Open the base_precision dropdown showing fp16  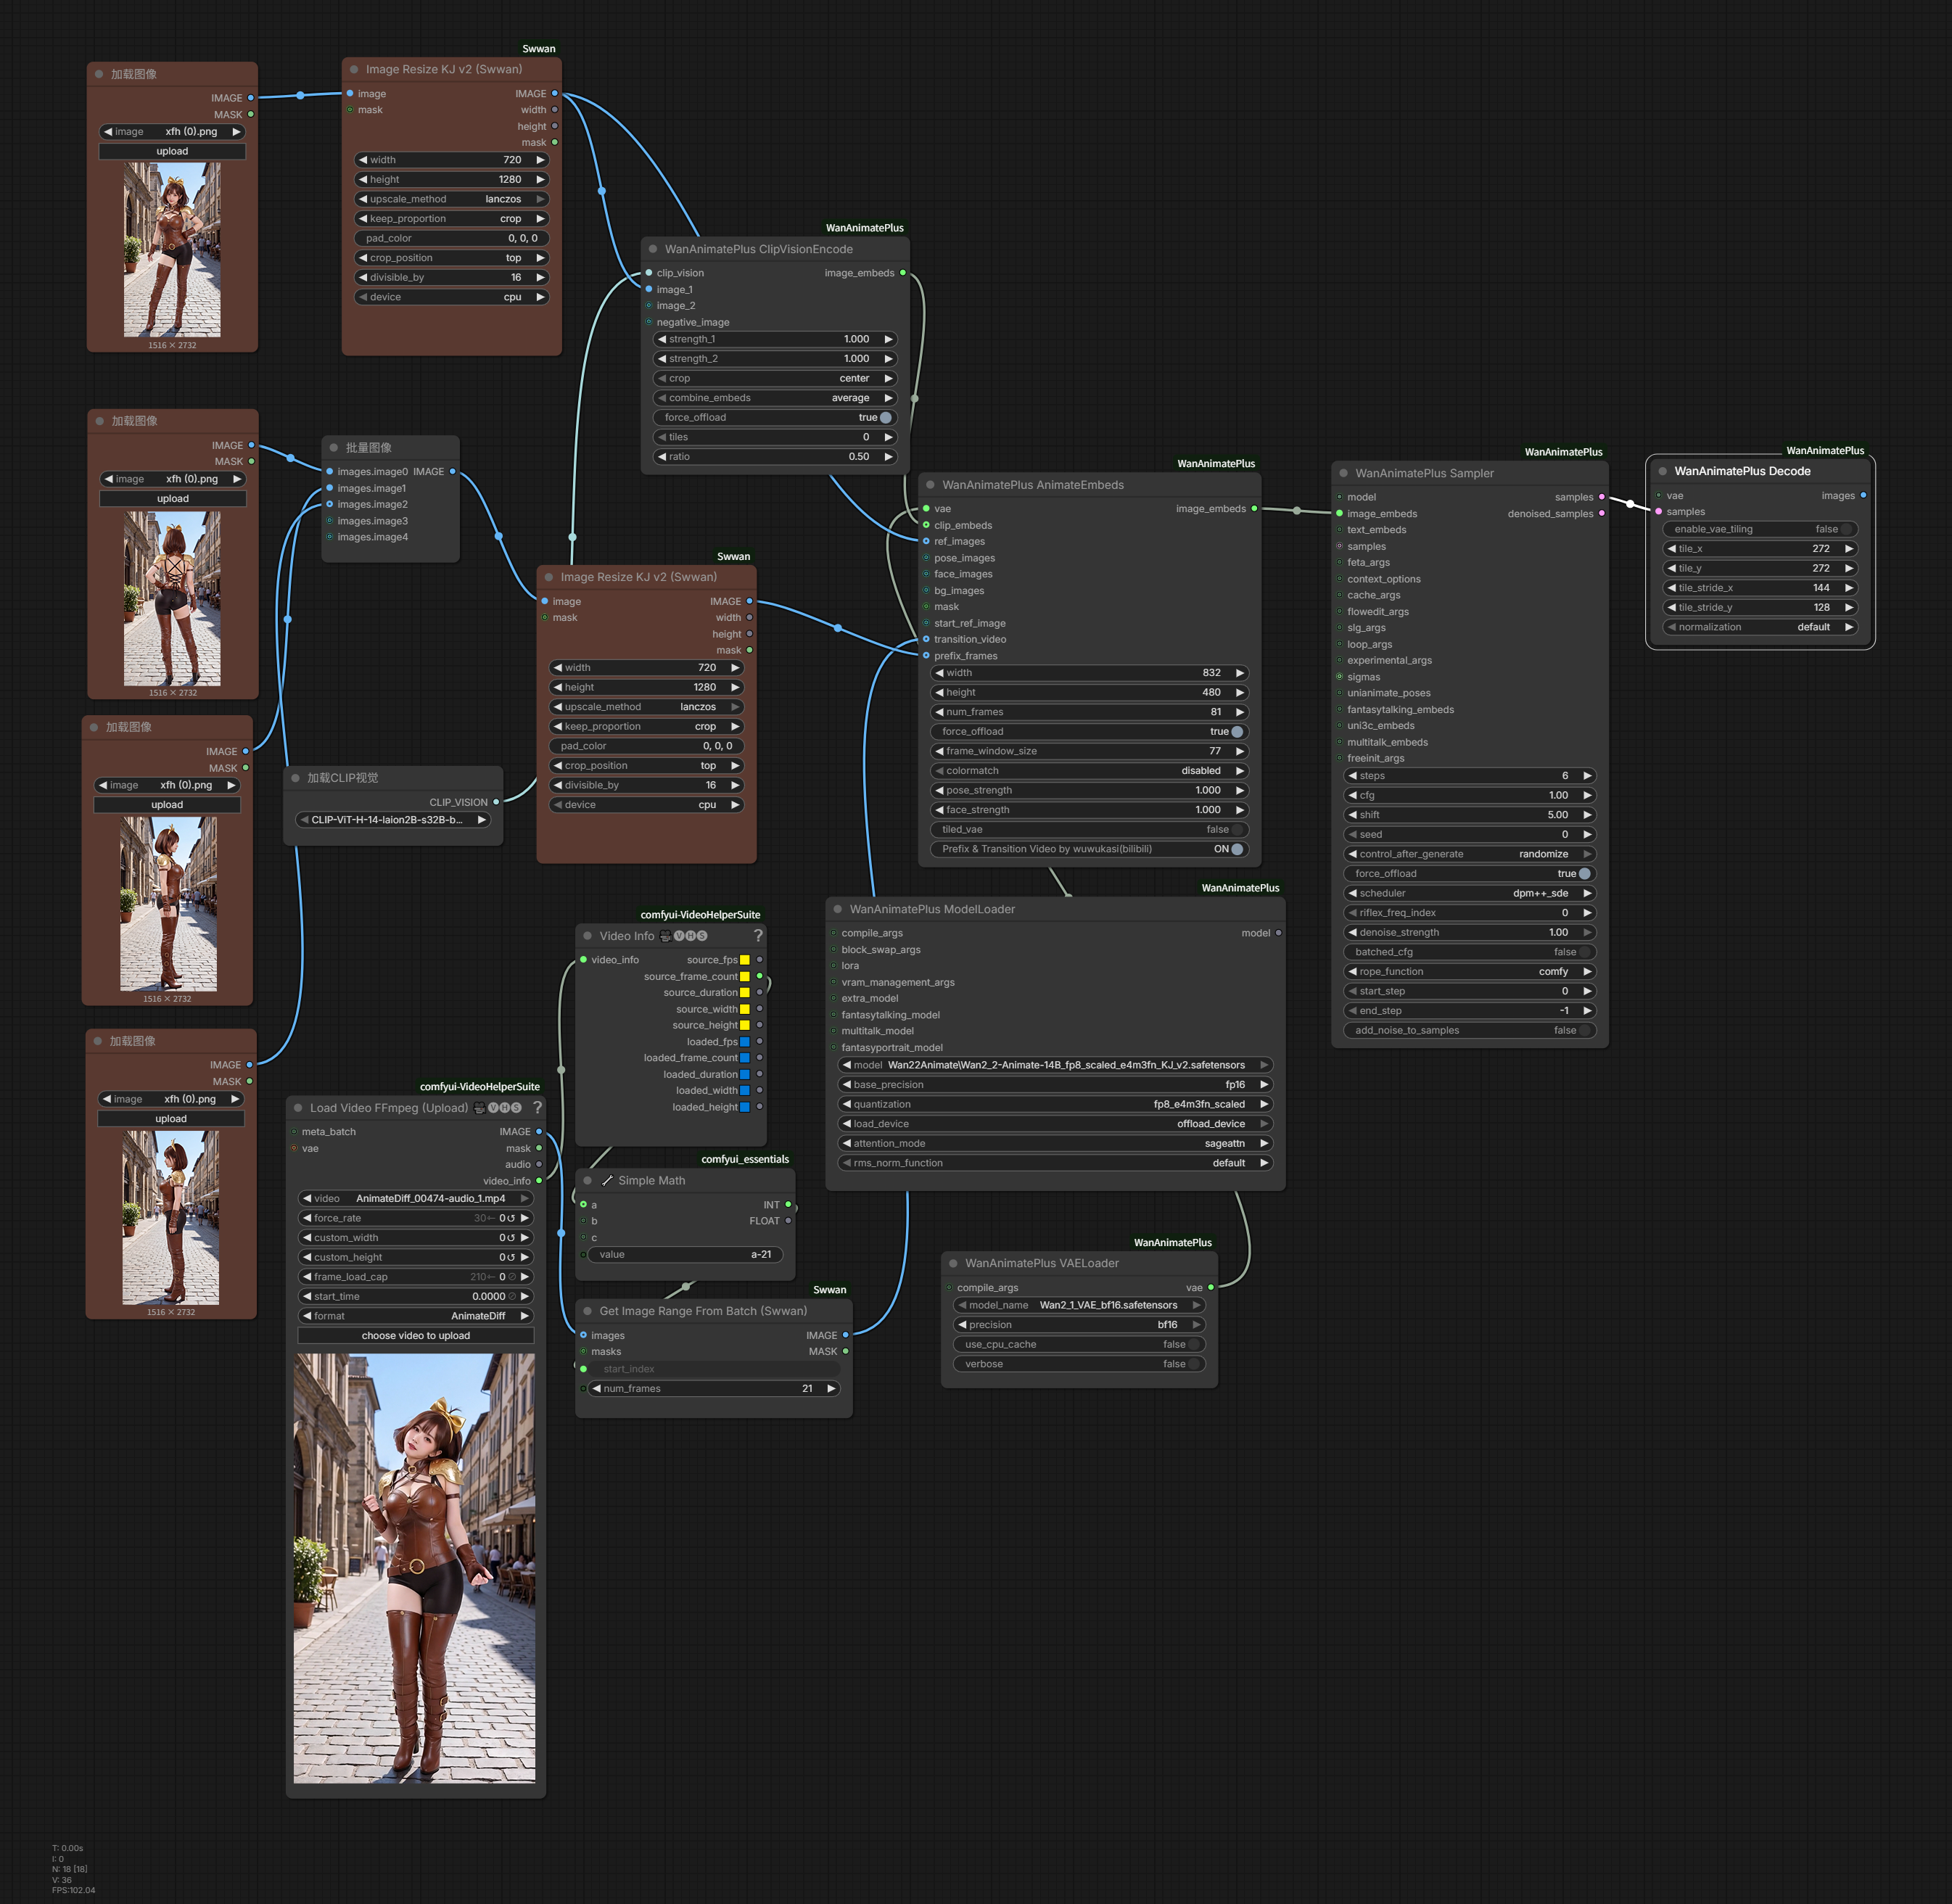(x=1055, y=1085)
